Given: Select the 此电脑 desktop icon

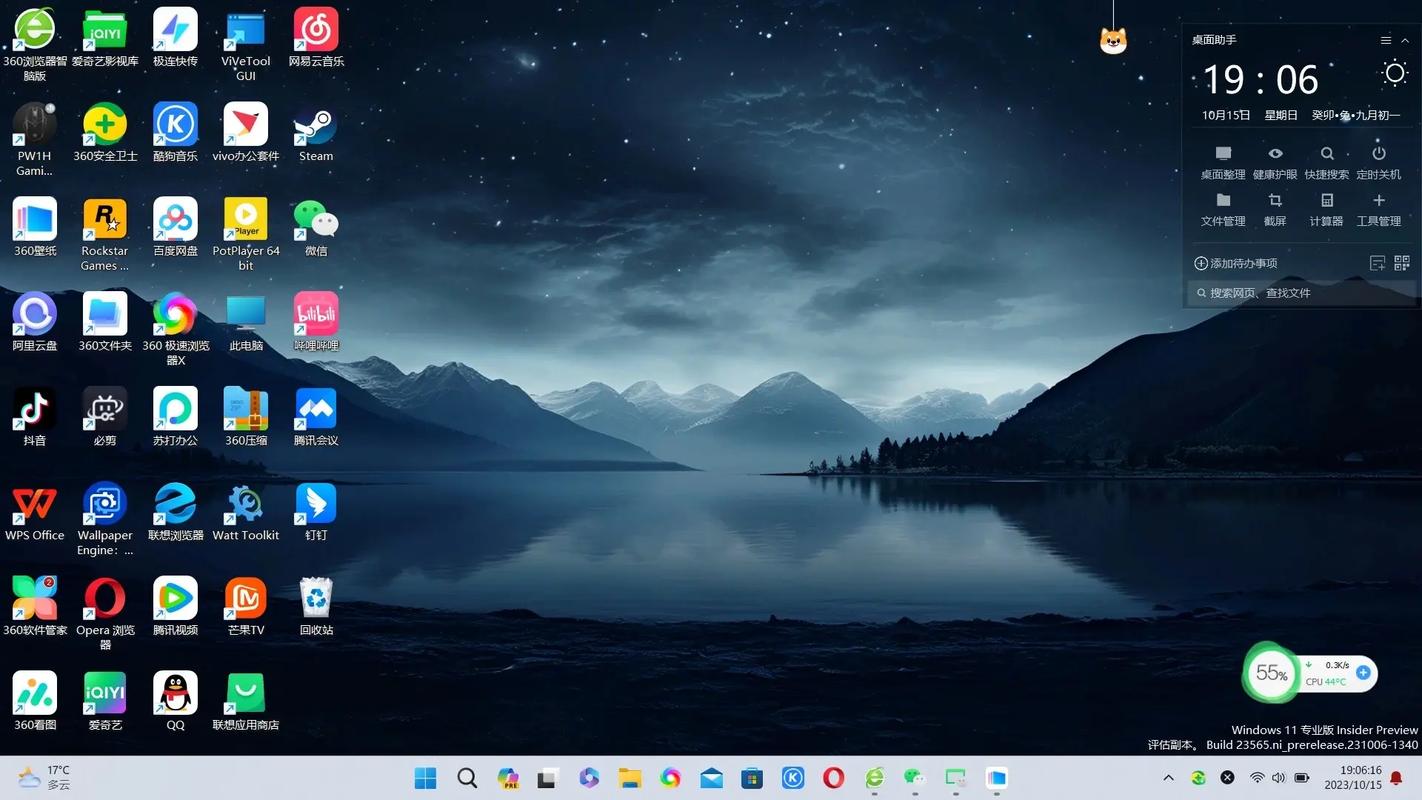Looking at the screenshot, I should tap(246, 323).
